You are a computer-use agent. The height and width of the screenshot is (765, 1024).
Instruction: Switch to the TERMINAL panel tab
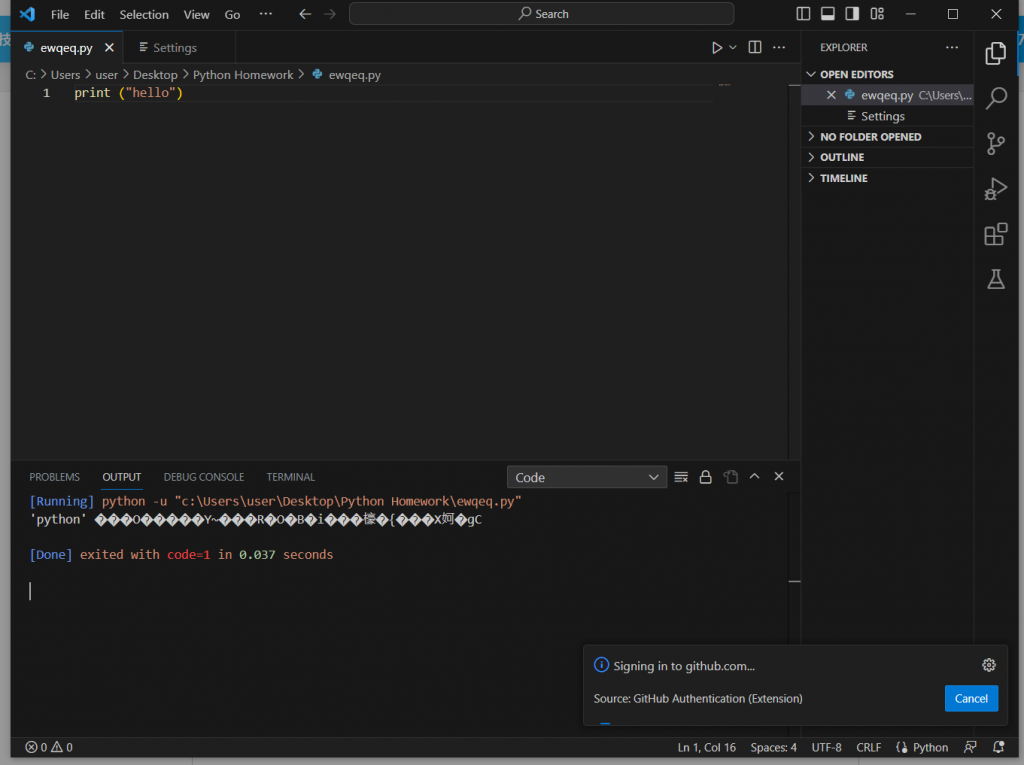291,477
